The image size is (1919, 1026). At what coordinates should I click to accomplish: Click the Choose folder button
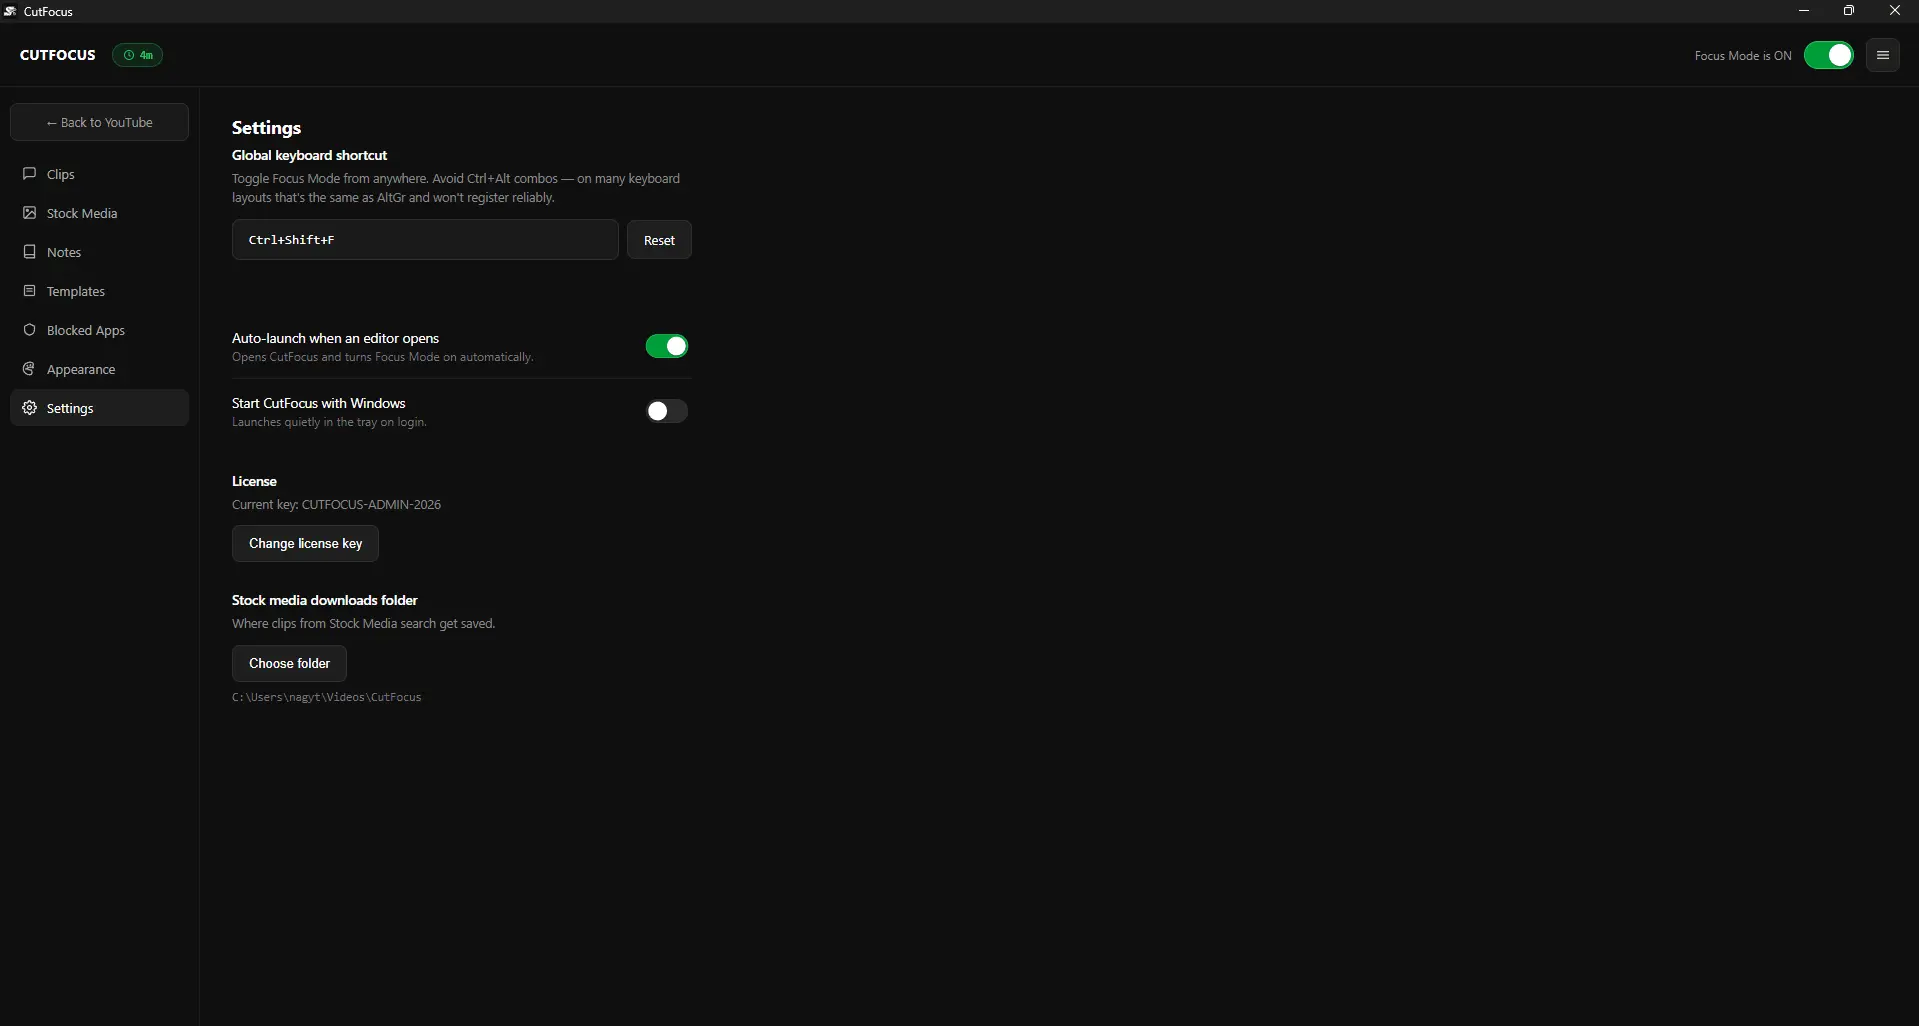(x=289, y=663)
